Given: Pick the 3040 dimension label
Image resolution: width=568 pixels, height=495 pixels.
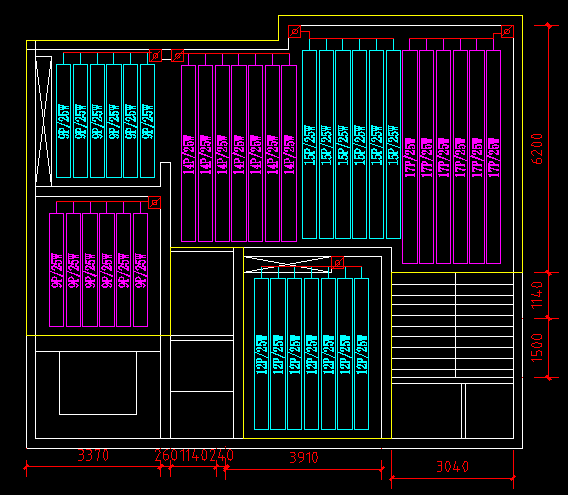Looking at the screenshot, I should (452, 467).
